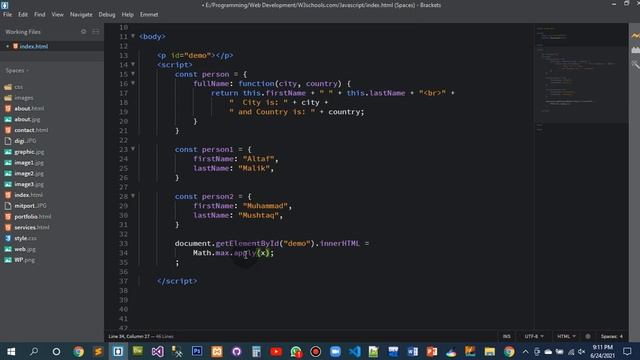
Task: Fold the const person object at line 15
Action: 133,73
